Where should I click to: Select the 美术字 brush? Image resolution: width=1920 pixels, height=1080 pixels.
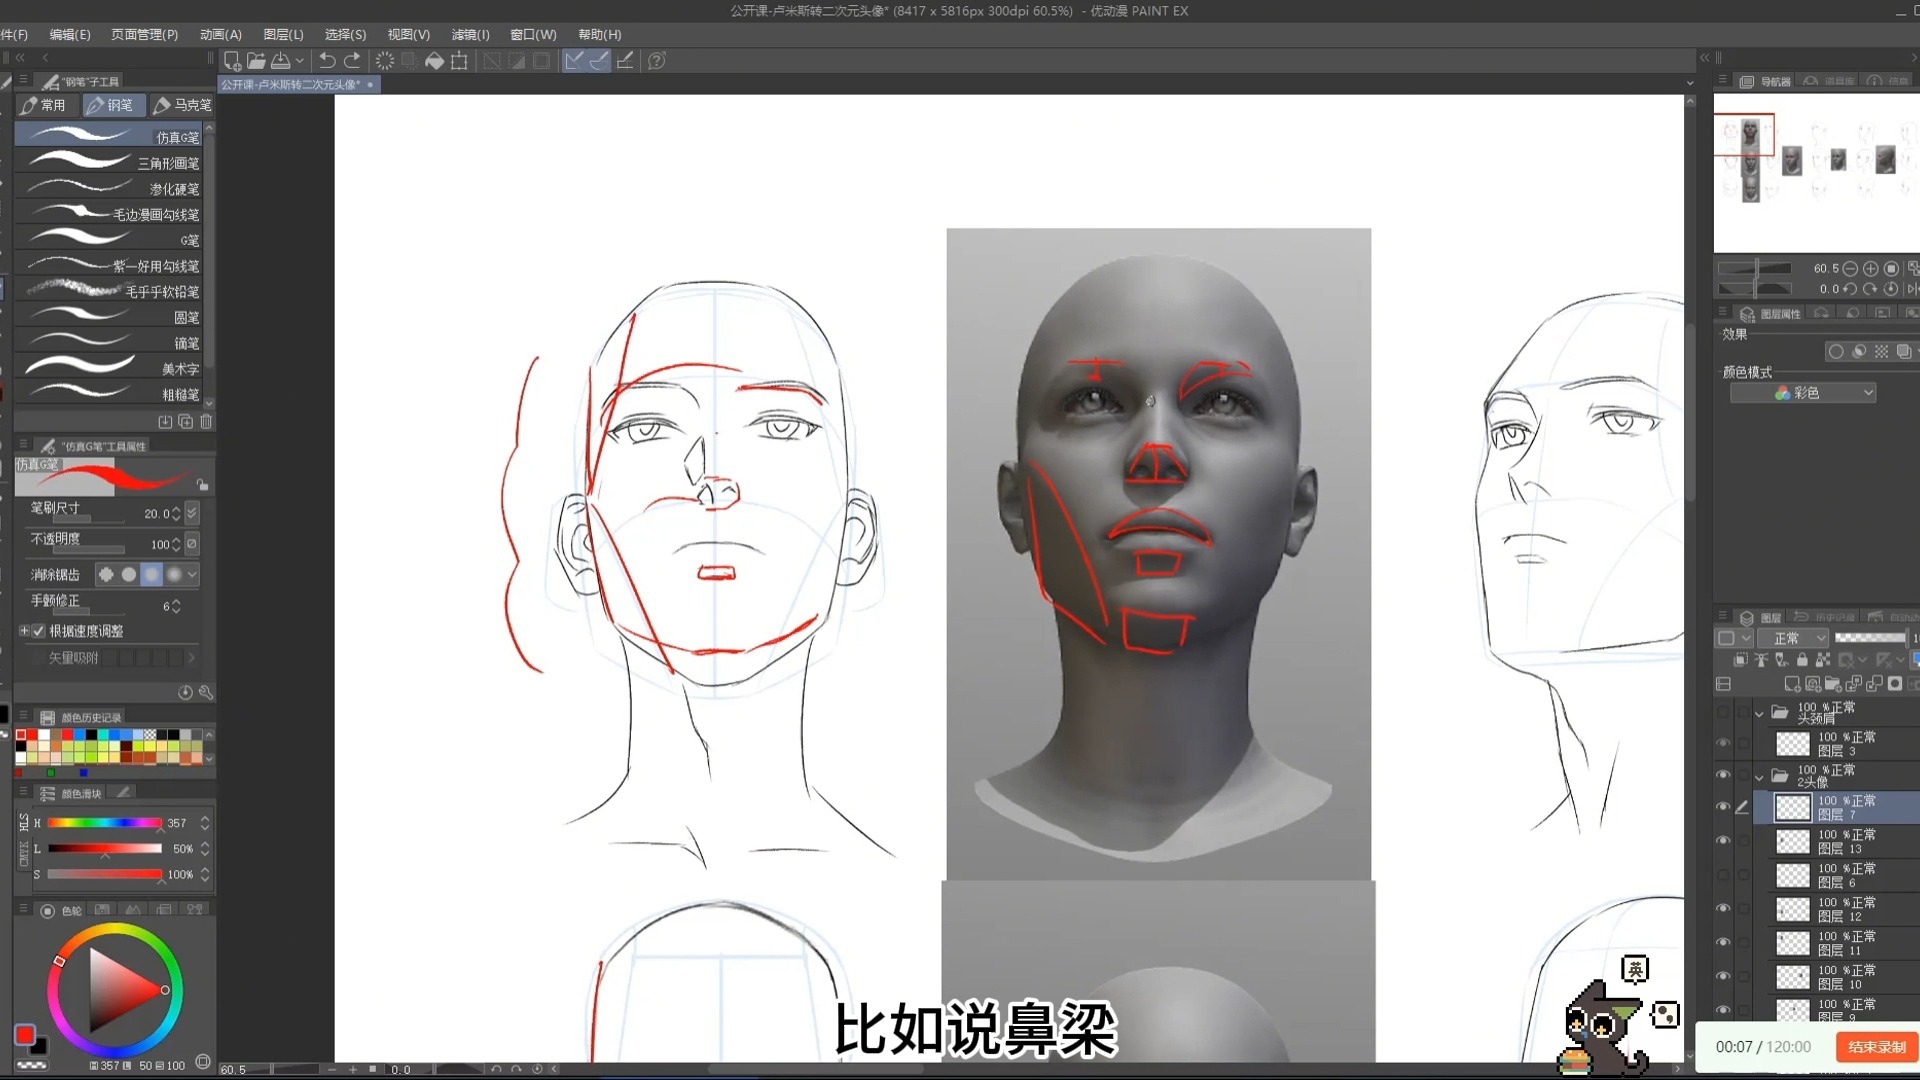[x=109, y=368]
